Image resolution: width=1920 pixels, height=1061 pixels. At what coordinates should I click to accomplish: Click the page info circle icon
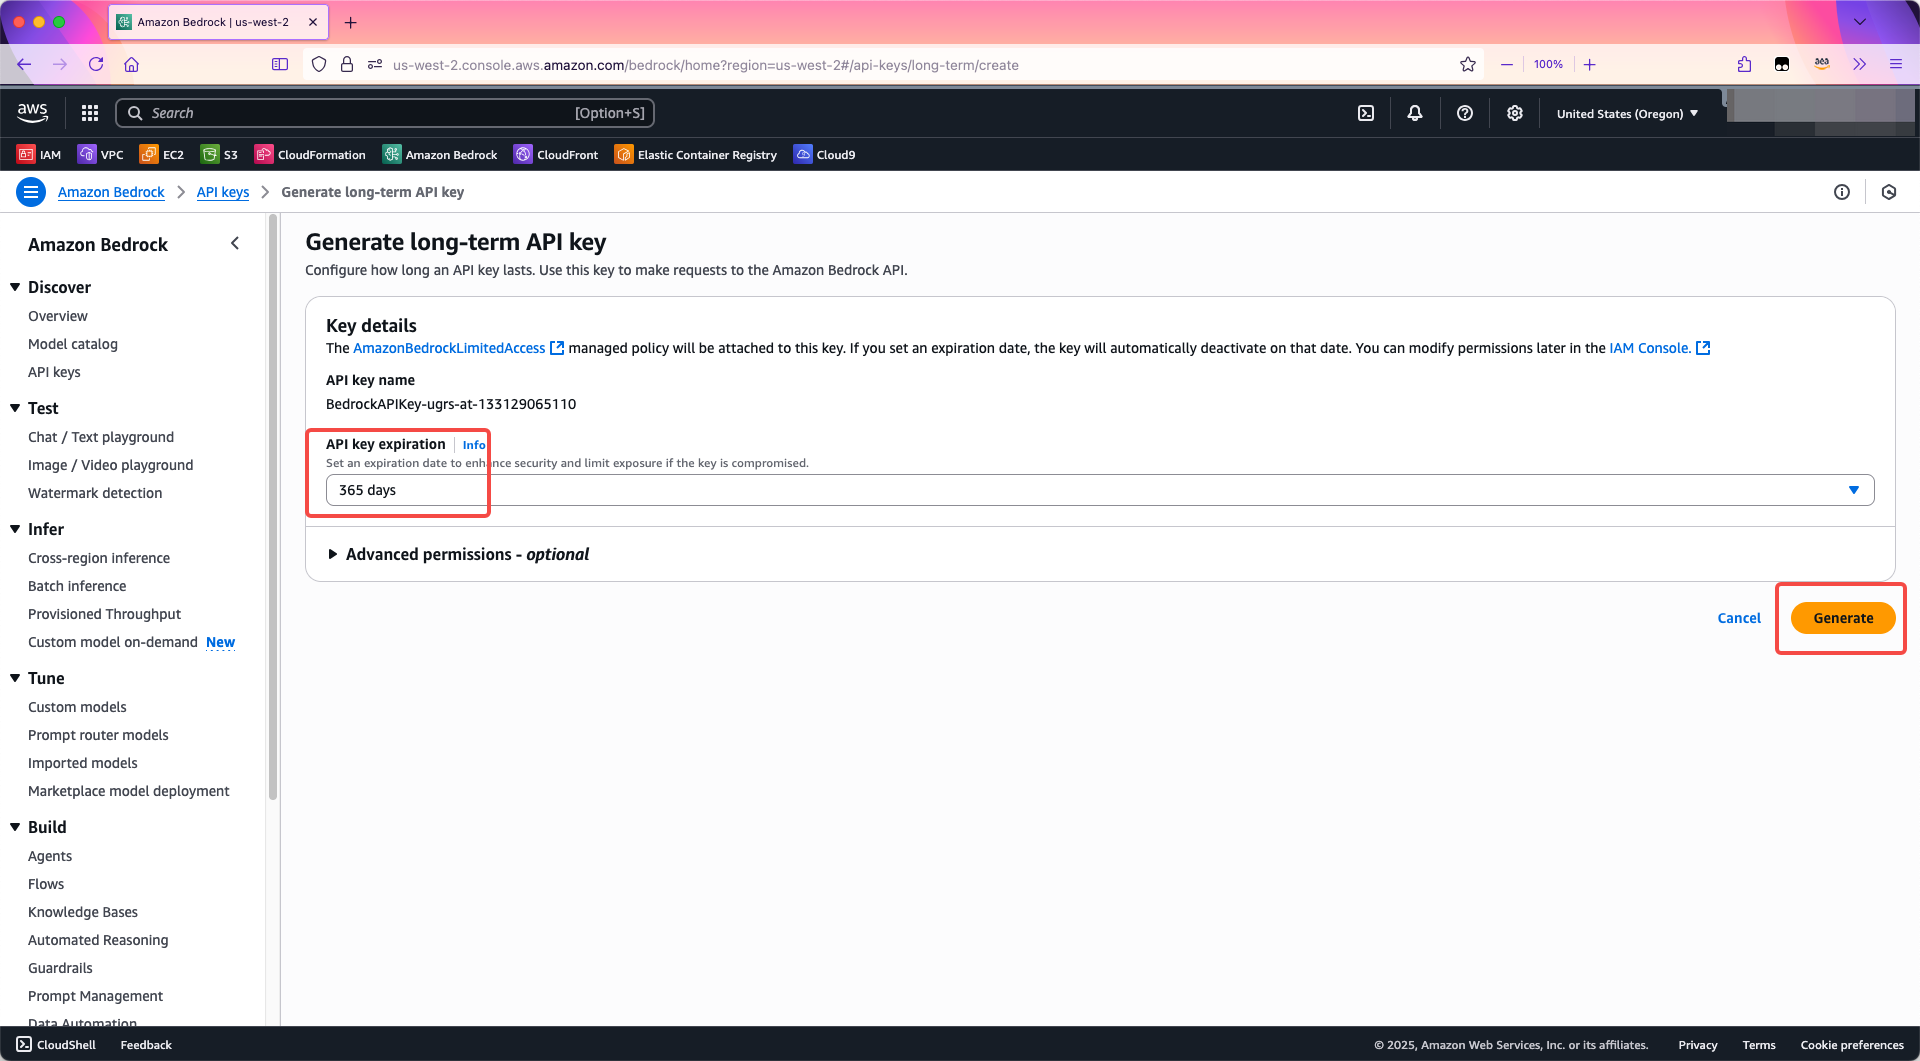[1842, 192]
